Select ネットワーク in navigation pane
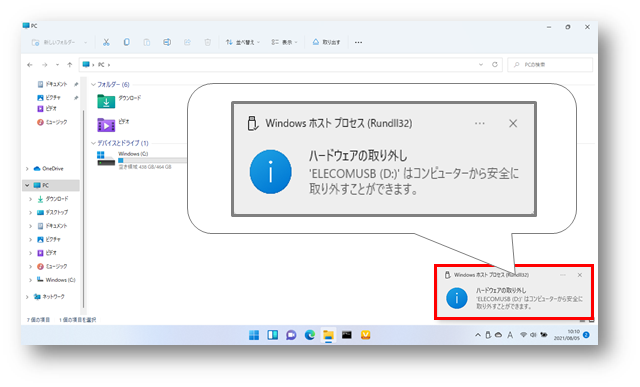 [49, 297]
